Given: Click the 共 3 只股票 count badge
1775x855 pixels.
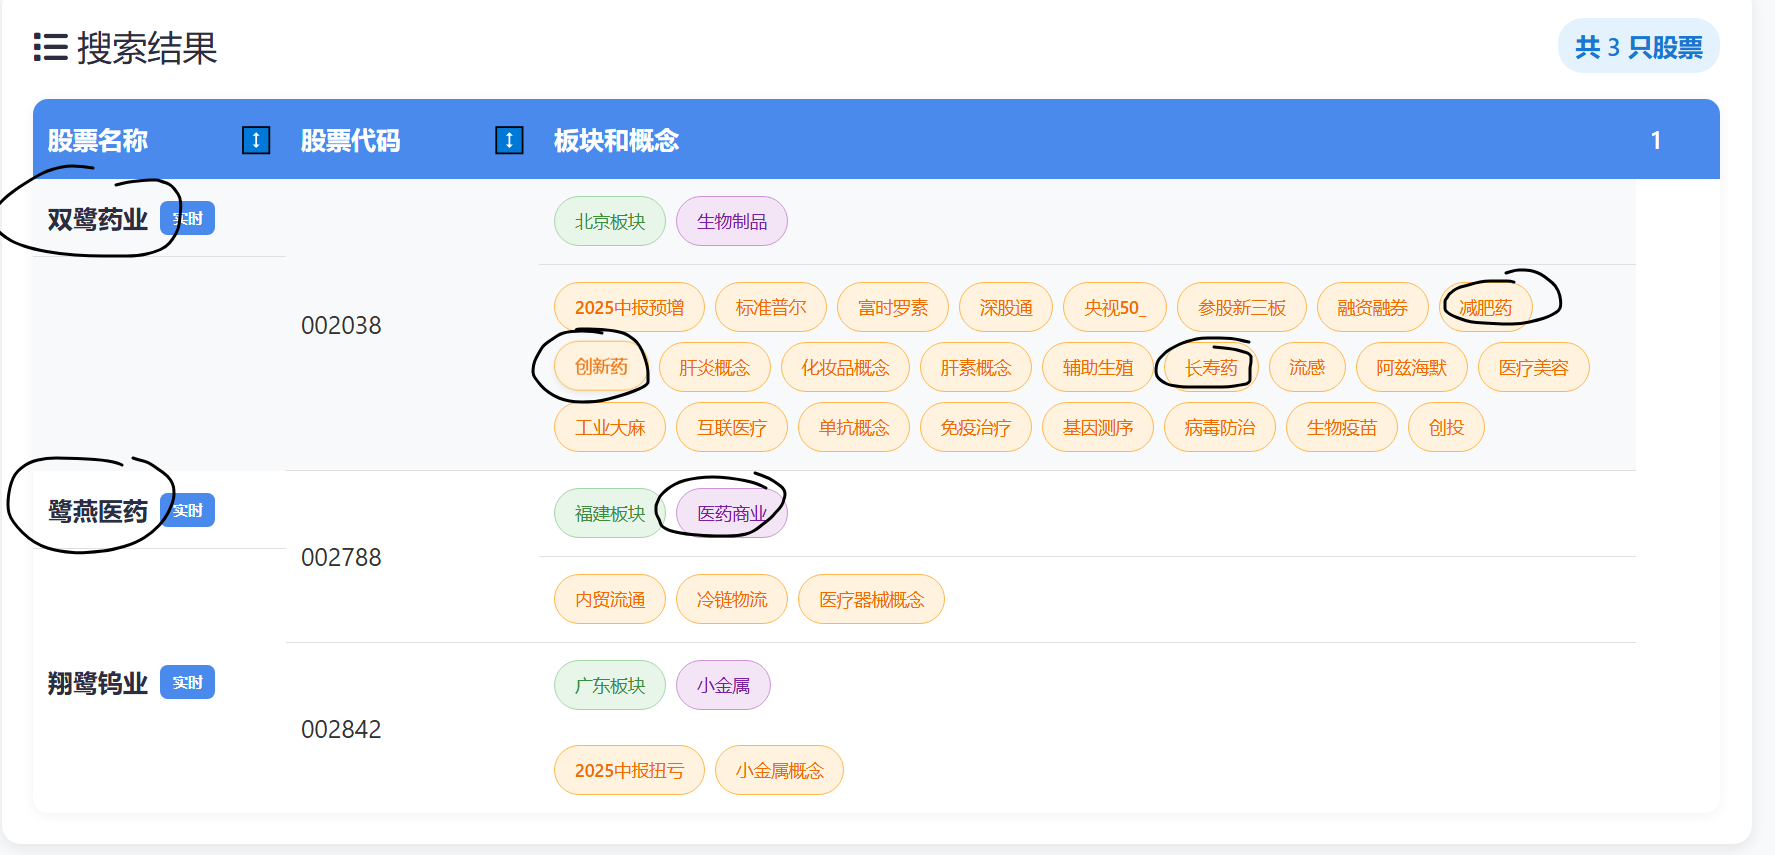Looking at the screenshot, I should coord(1638,47).
